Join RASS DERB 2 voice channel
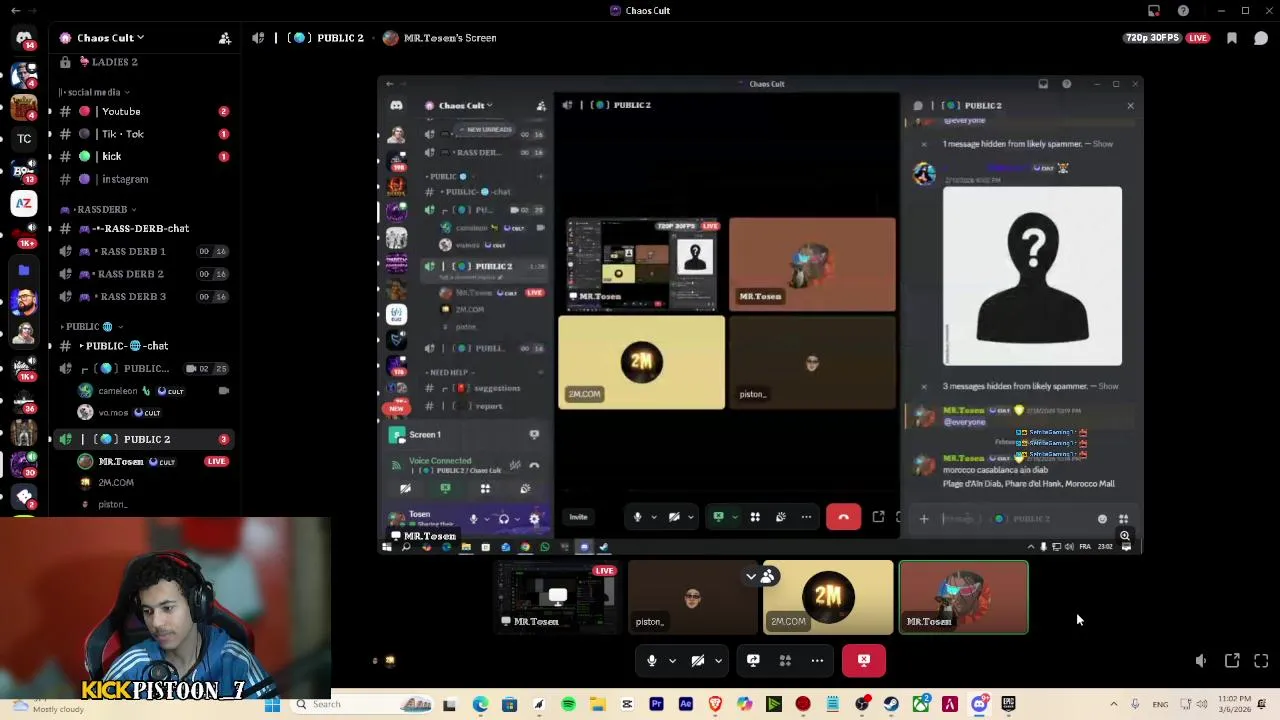Viewport: 1280px width, 720px height. [143, 274]
